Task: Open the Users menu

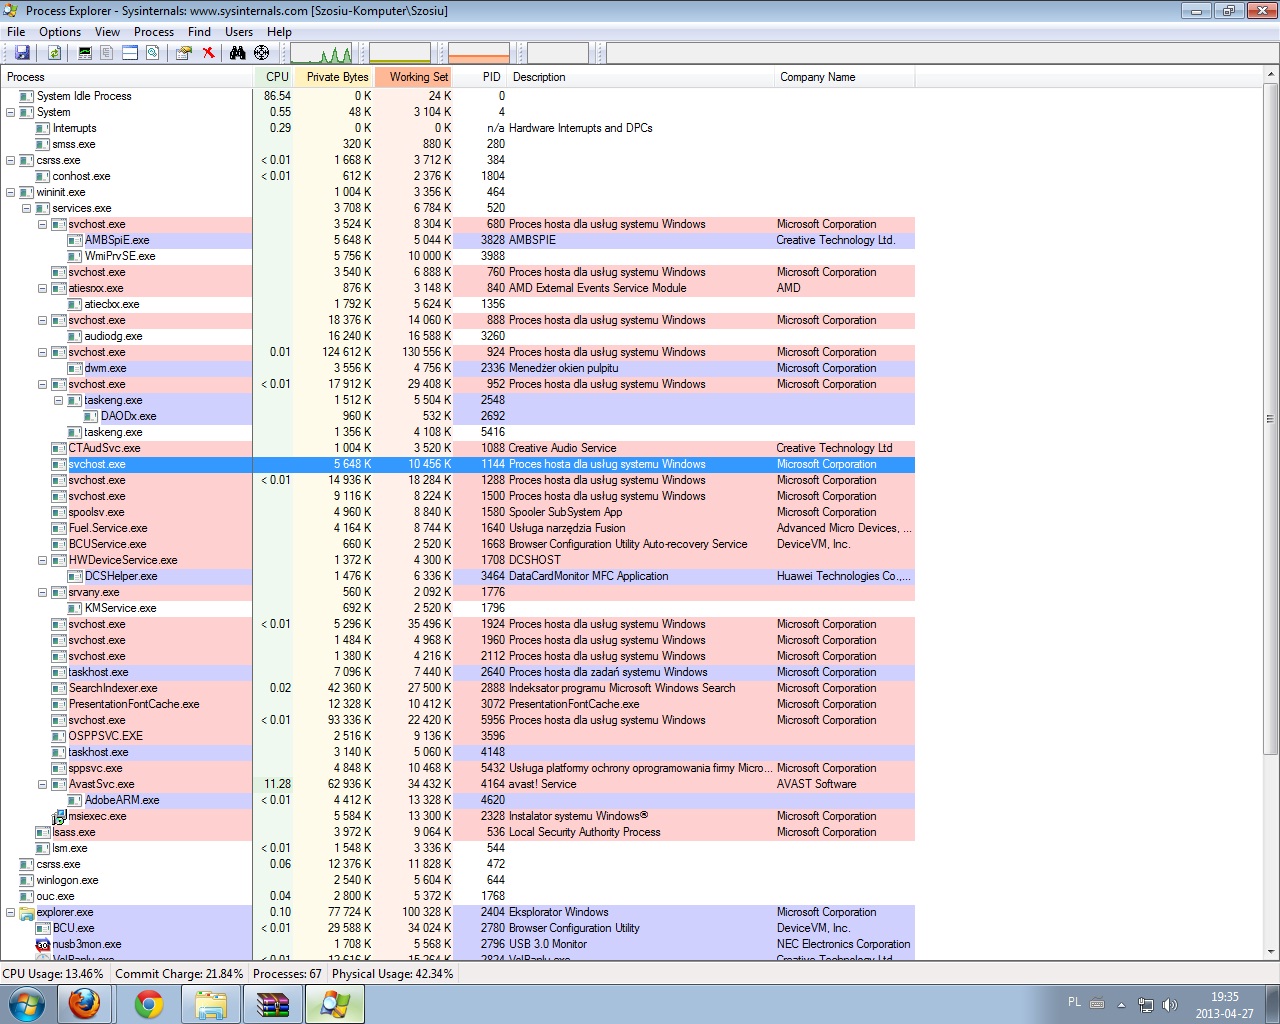Action: point(239,32)
